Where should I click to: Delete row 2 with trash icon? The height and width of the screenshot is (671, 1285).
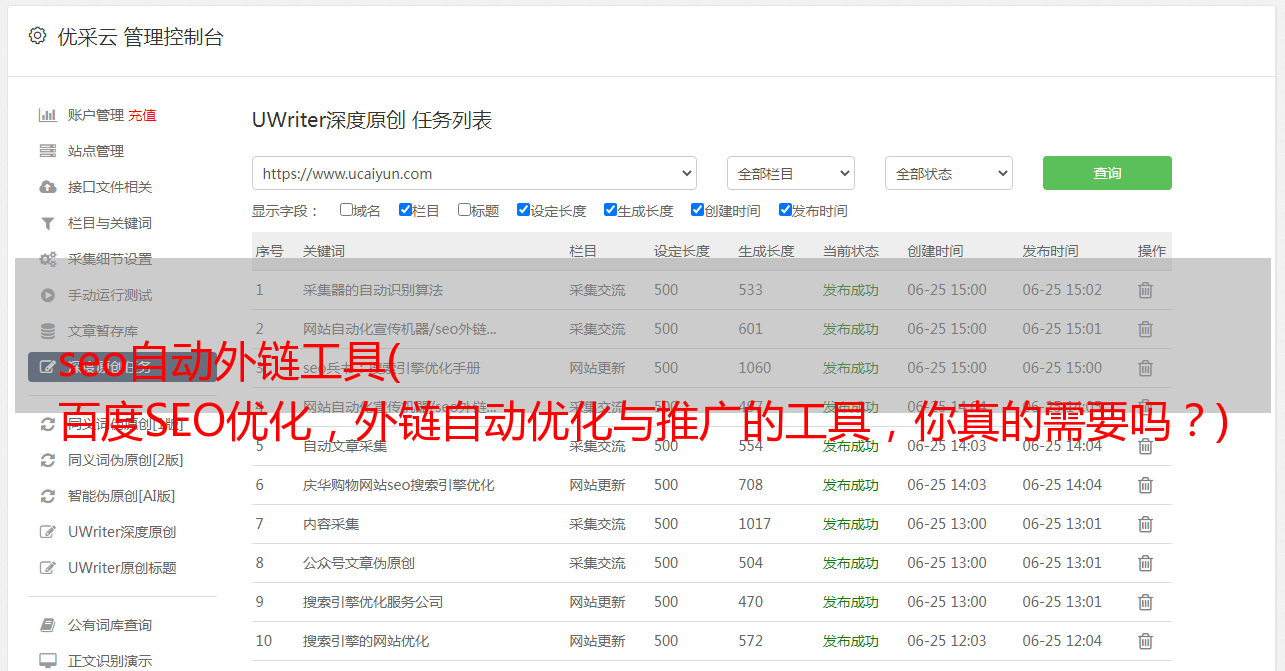[1145, 329]
